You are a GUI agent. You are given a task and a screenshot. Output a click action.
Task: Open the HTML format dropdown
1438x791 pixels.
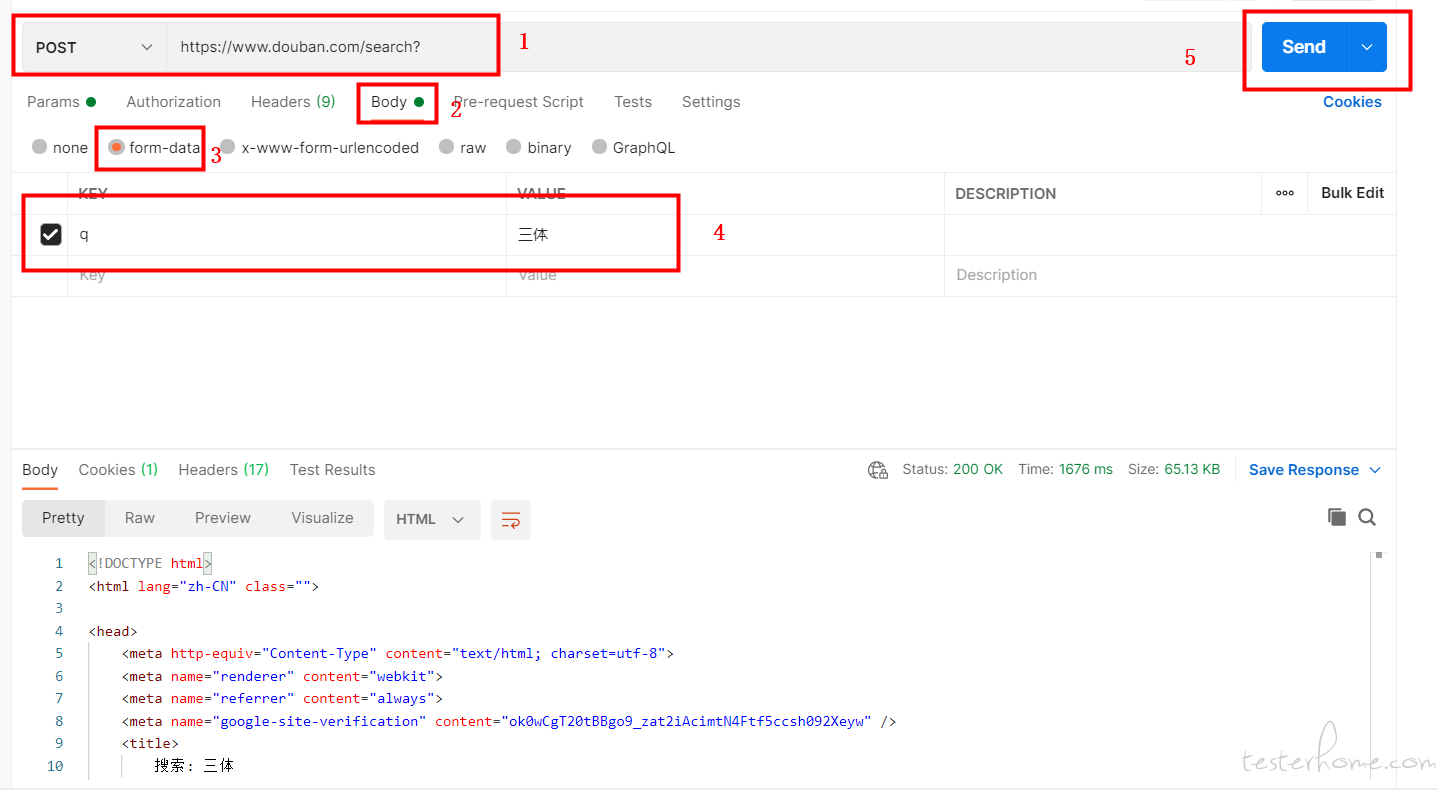click(432, 519)
